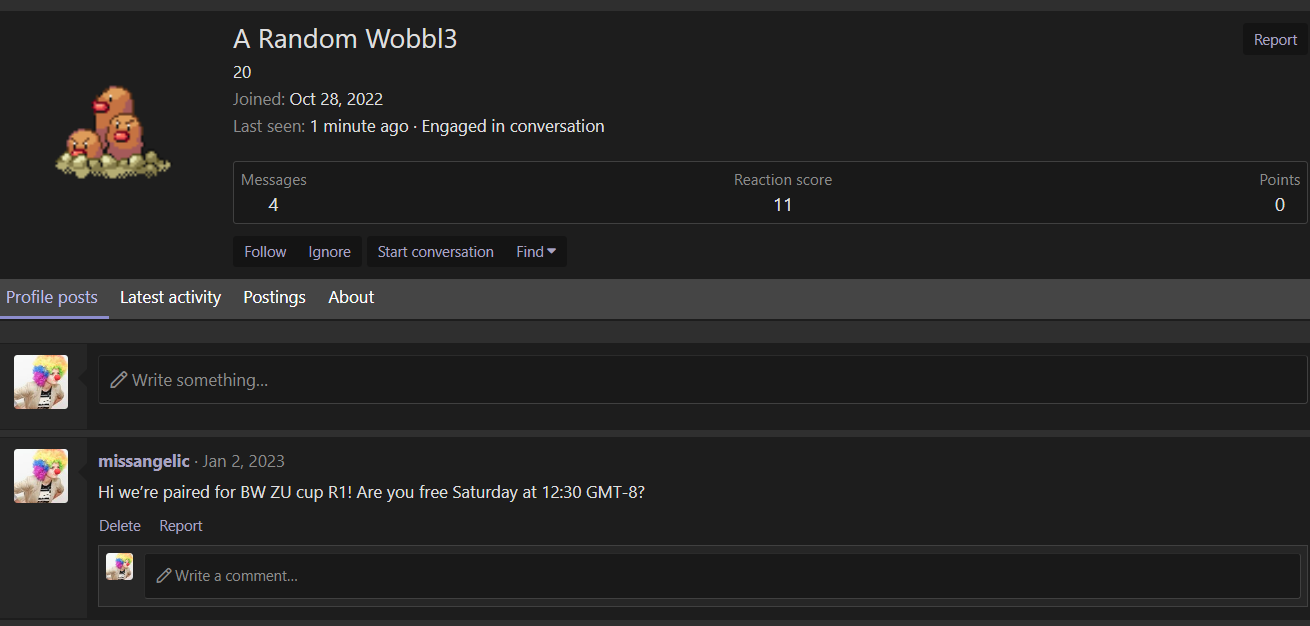The width and height of the screenshot is (1310, 626).
Task: Click A Random Wobbl3's Diglett profile avatar
Action: point(112,130)
